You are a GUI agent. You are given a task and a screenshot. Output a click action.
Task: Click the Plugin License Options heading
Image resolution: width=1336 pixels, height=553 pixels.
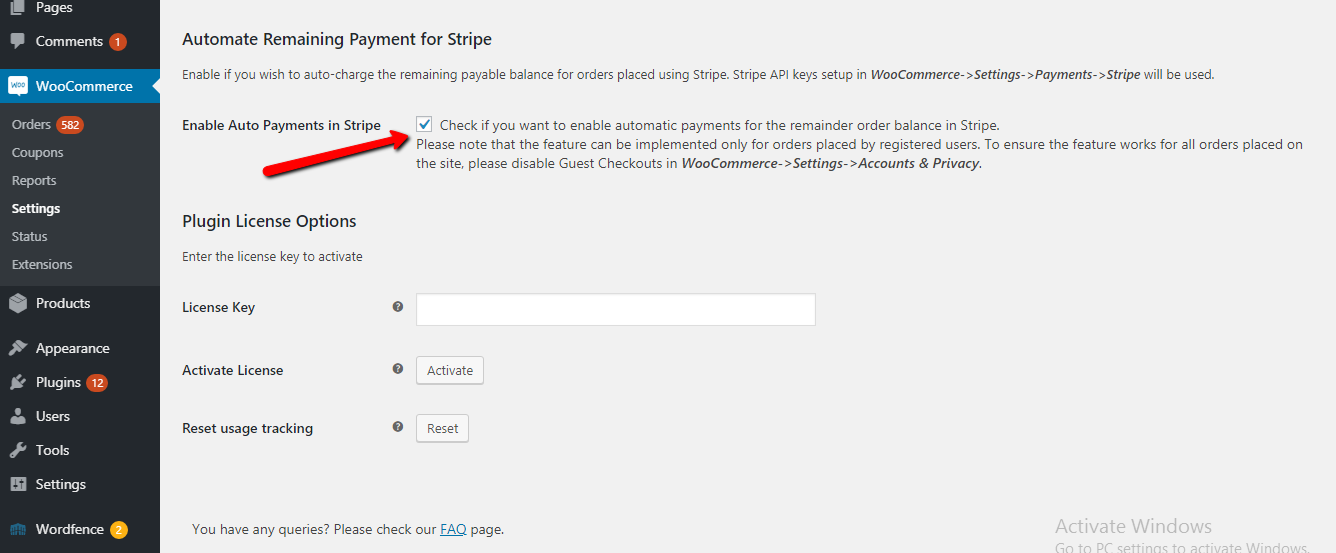(269, 221)
